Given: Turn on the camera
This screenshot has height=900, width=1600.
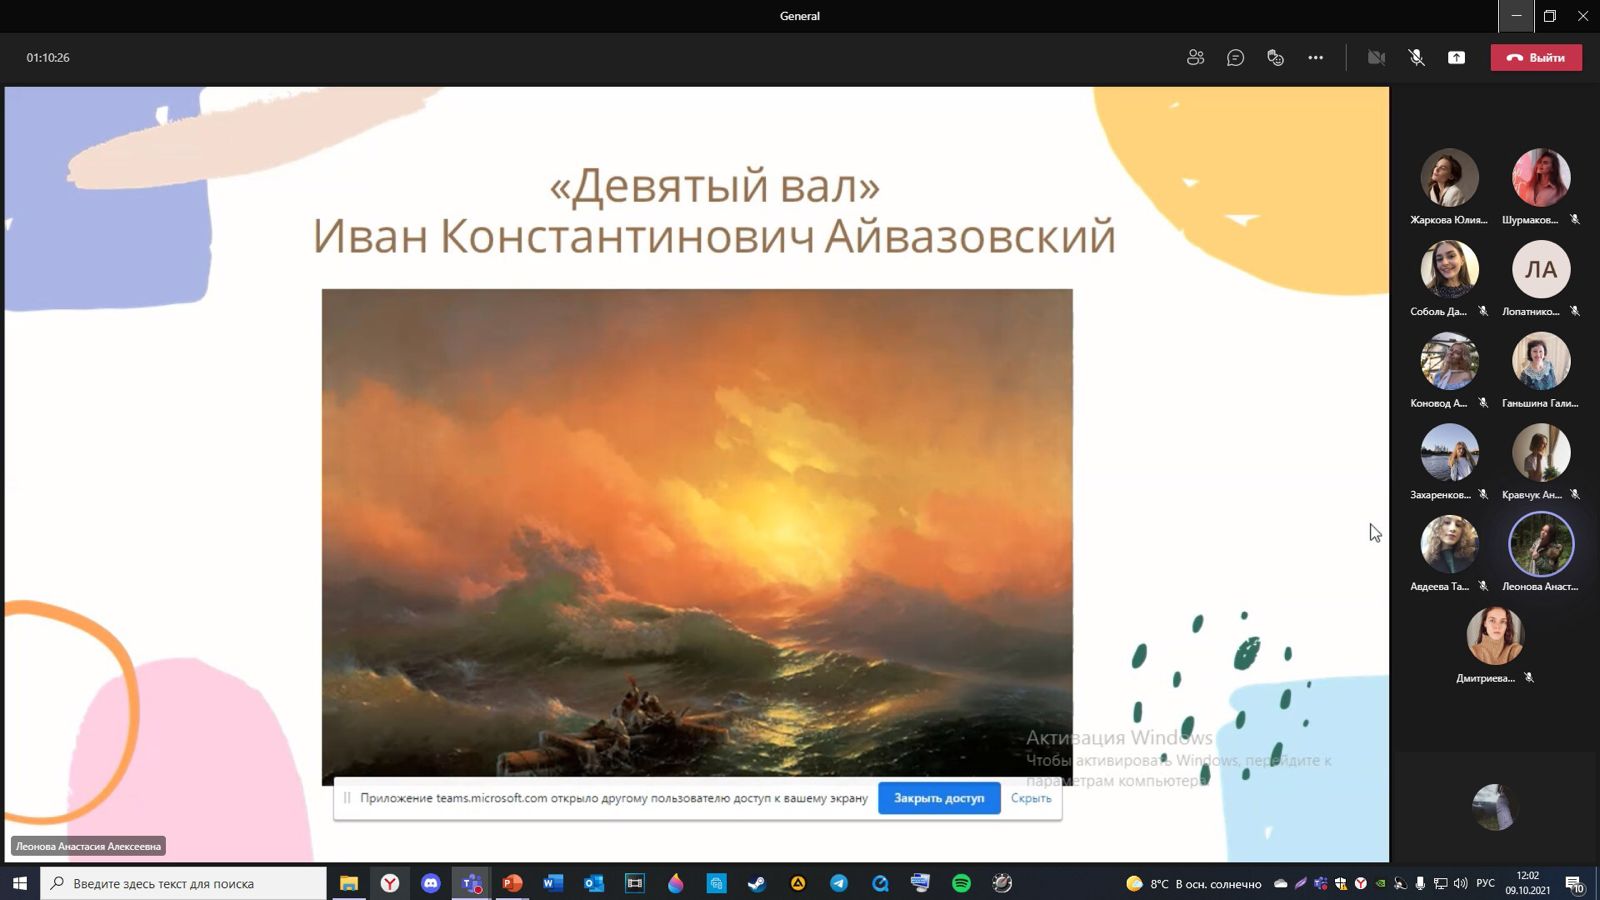Looking at the screenshot, I should [x=1376, y=58].
